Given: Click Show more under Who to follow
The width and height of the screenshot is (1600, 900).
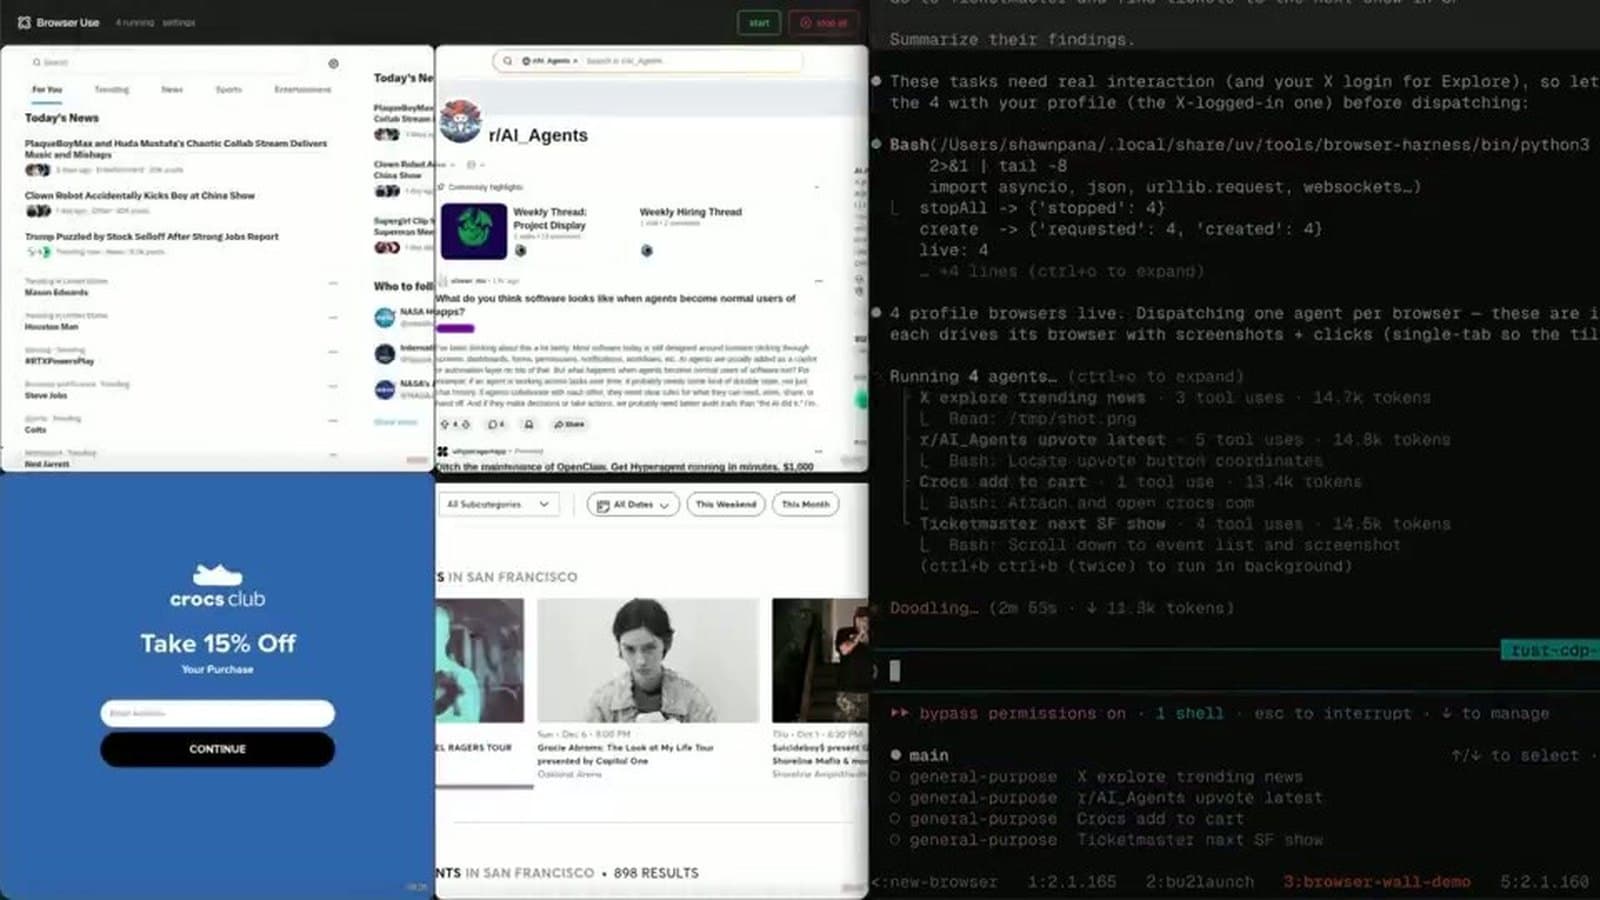Looking at the screenshot, I should [x=395, y=422].
